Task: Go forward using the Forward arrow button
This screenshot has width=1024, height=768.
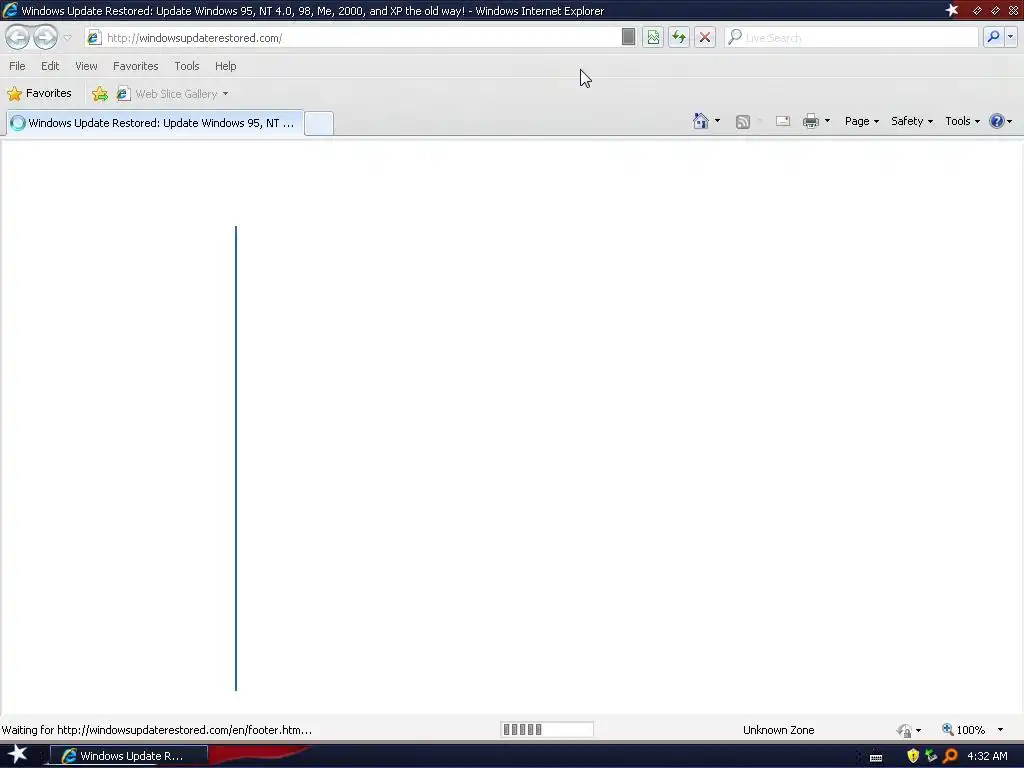Action: tap(45, 37)
